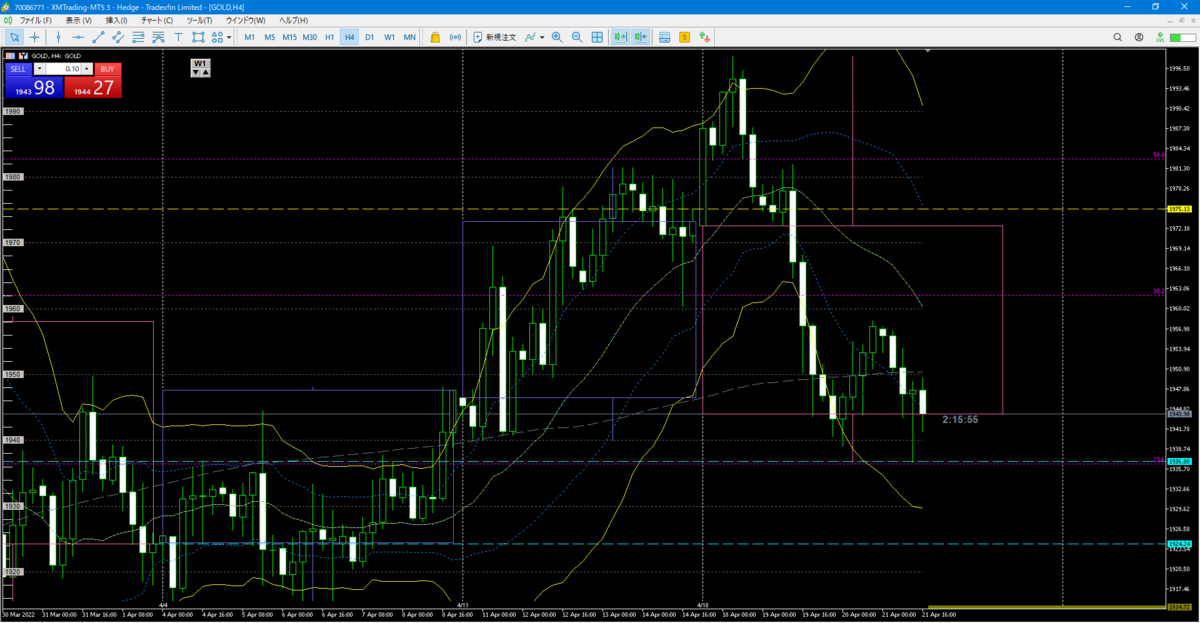Click the W1 indicator label on chart
1200x623 pixels.
pos(200,63)
